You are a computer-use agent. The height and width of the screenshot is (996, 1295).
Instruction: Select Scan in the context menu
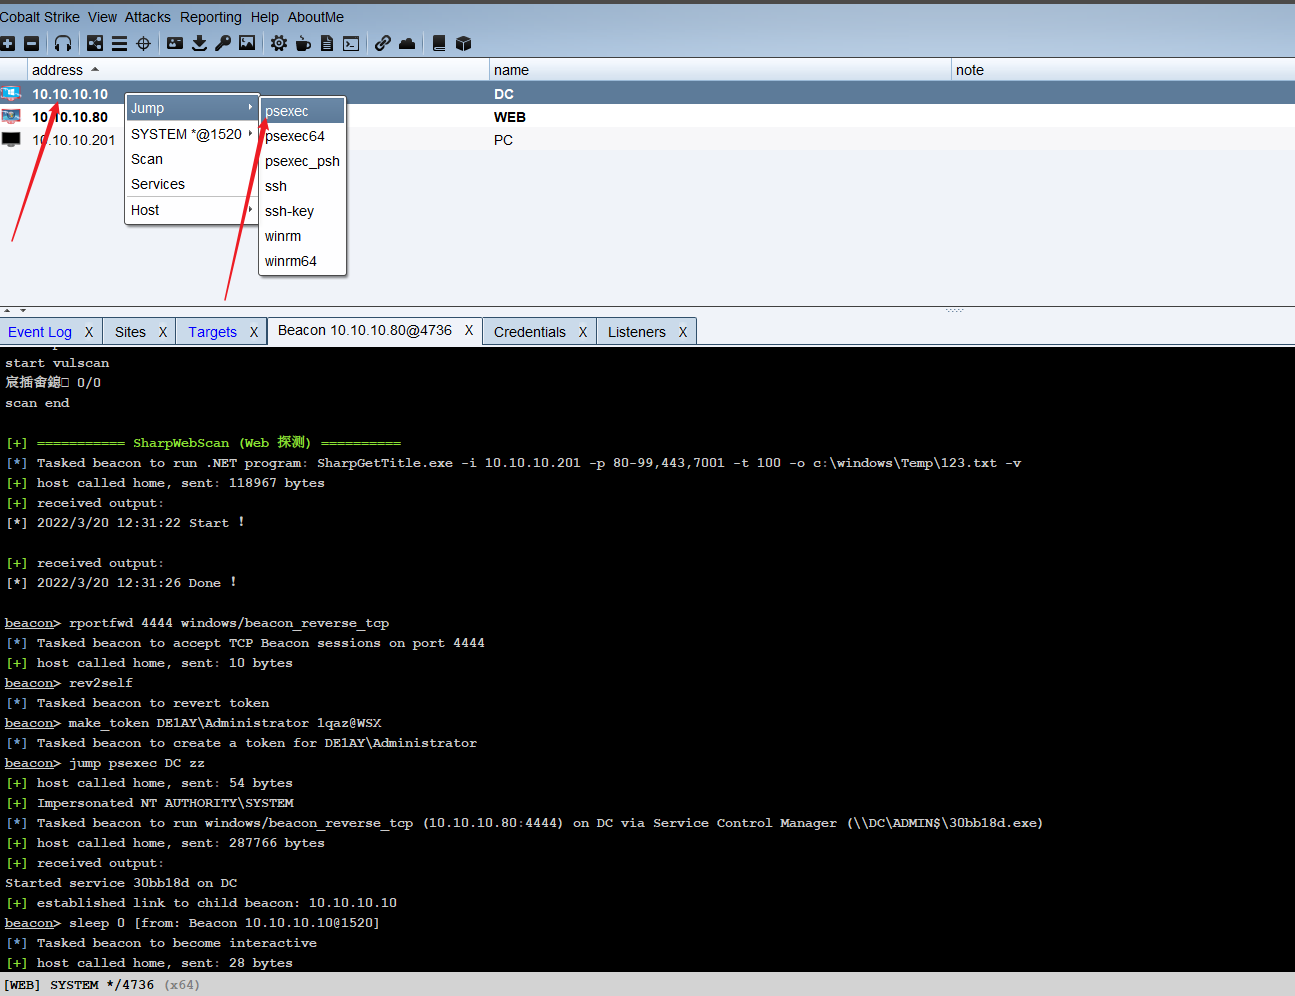point(192,159)
